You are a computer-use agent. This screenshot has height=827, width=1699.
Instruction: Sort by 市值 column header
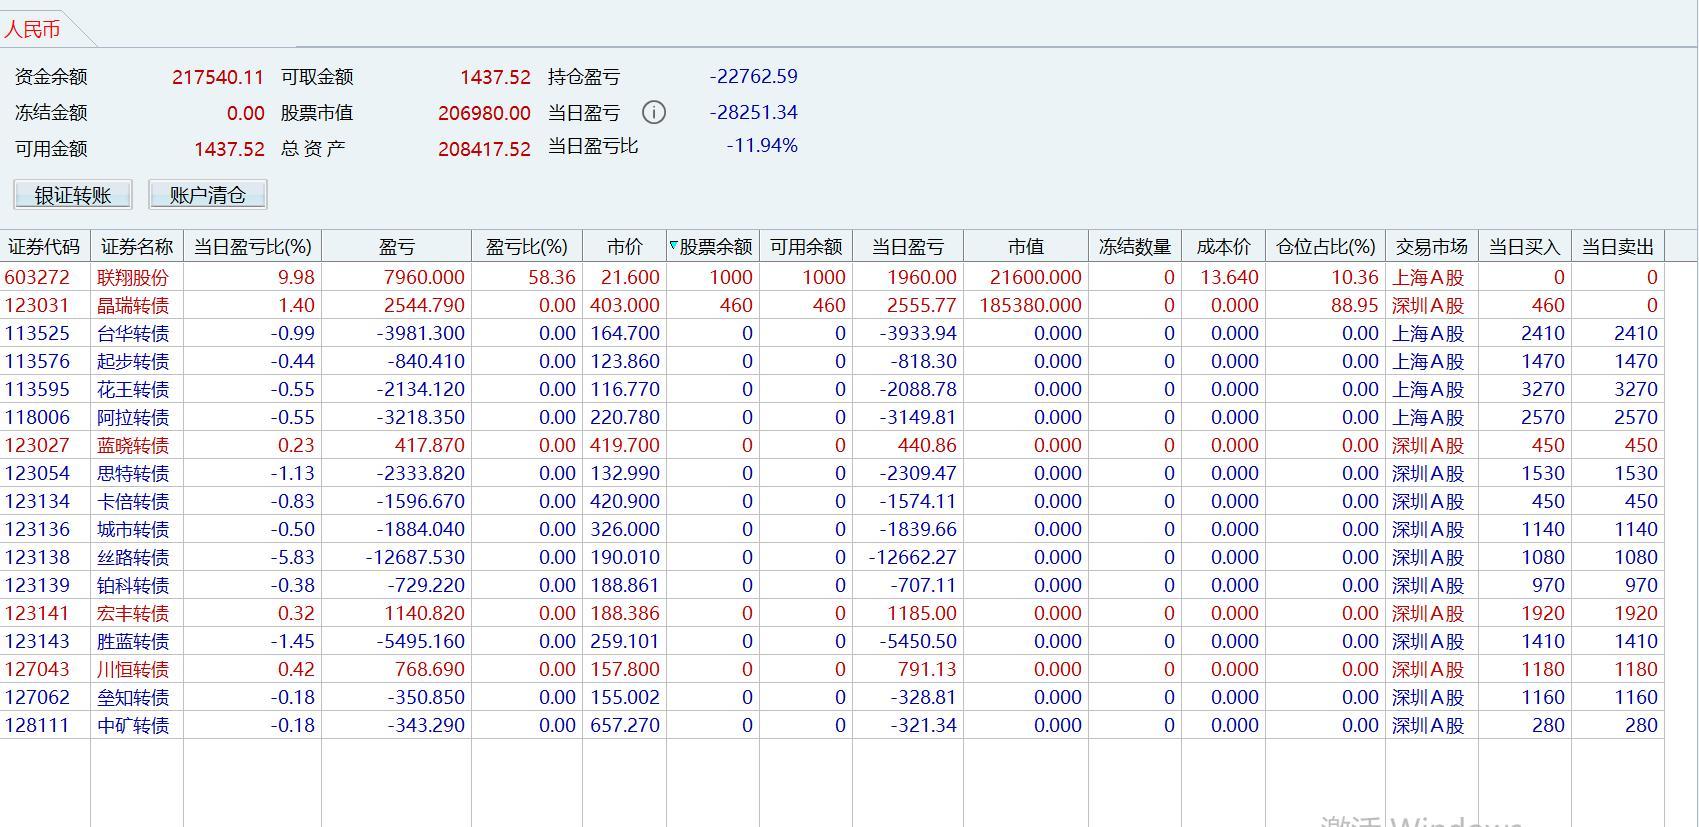click(1026, 246)
